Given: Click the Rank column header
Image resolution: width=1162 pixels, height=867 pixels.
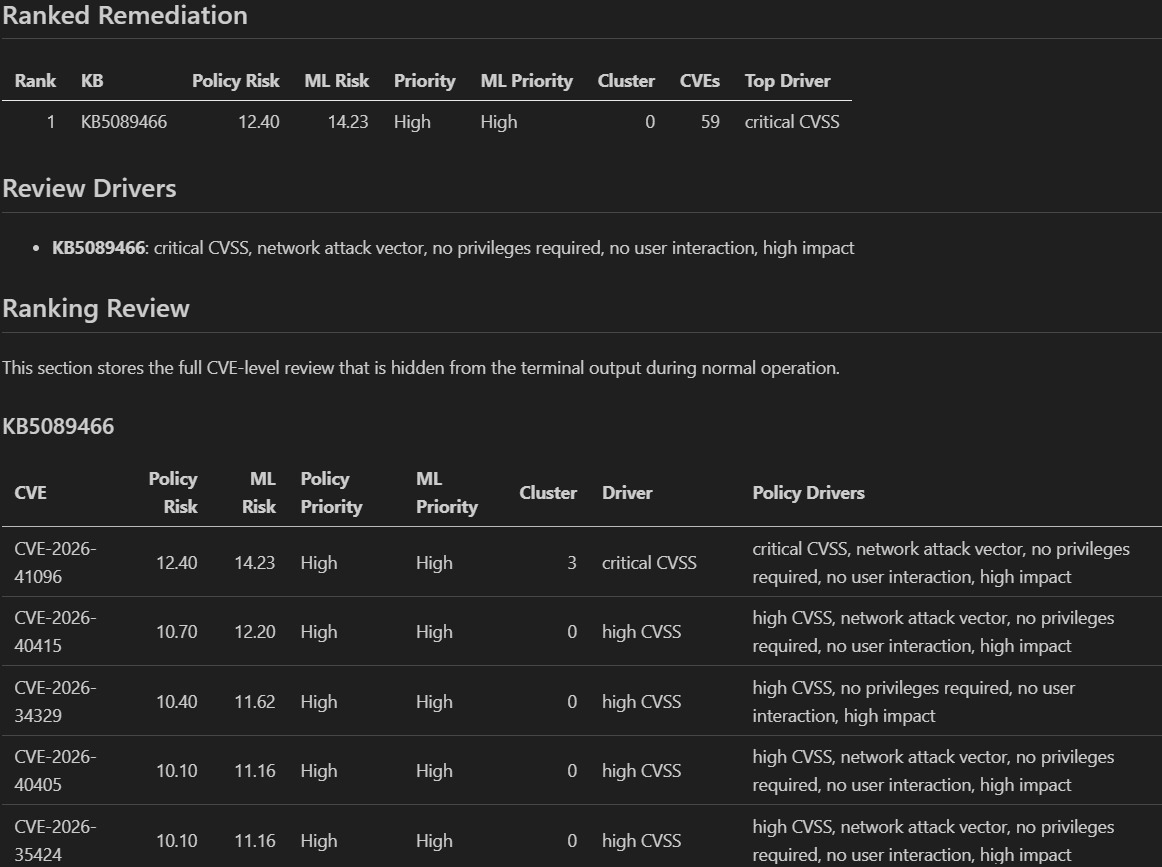Looking at the screenshot, I should (35, 81).
